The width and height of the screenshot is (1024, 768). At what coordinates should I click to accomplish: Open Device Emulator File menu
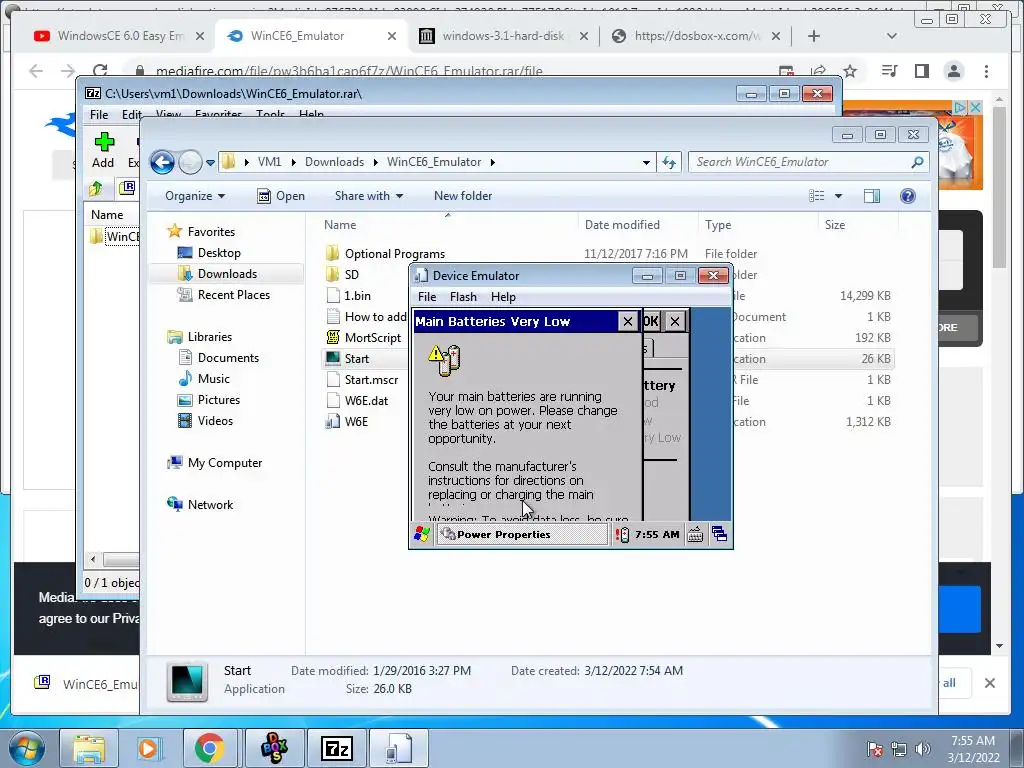coord(427,296)
